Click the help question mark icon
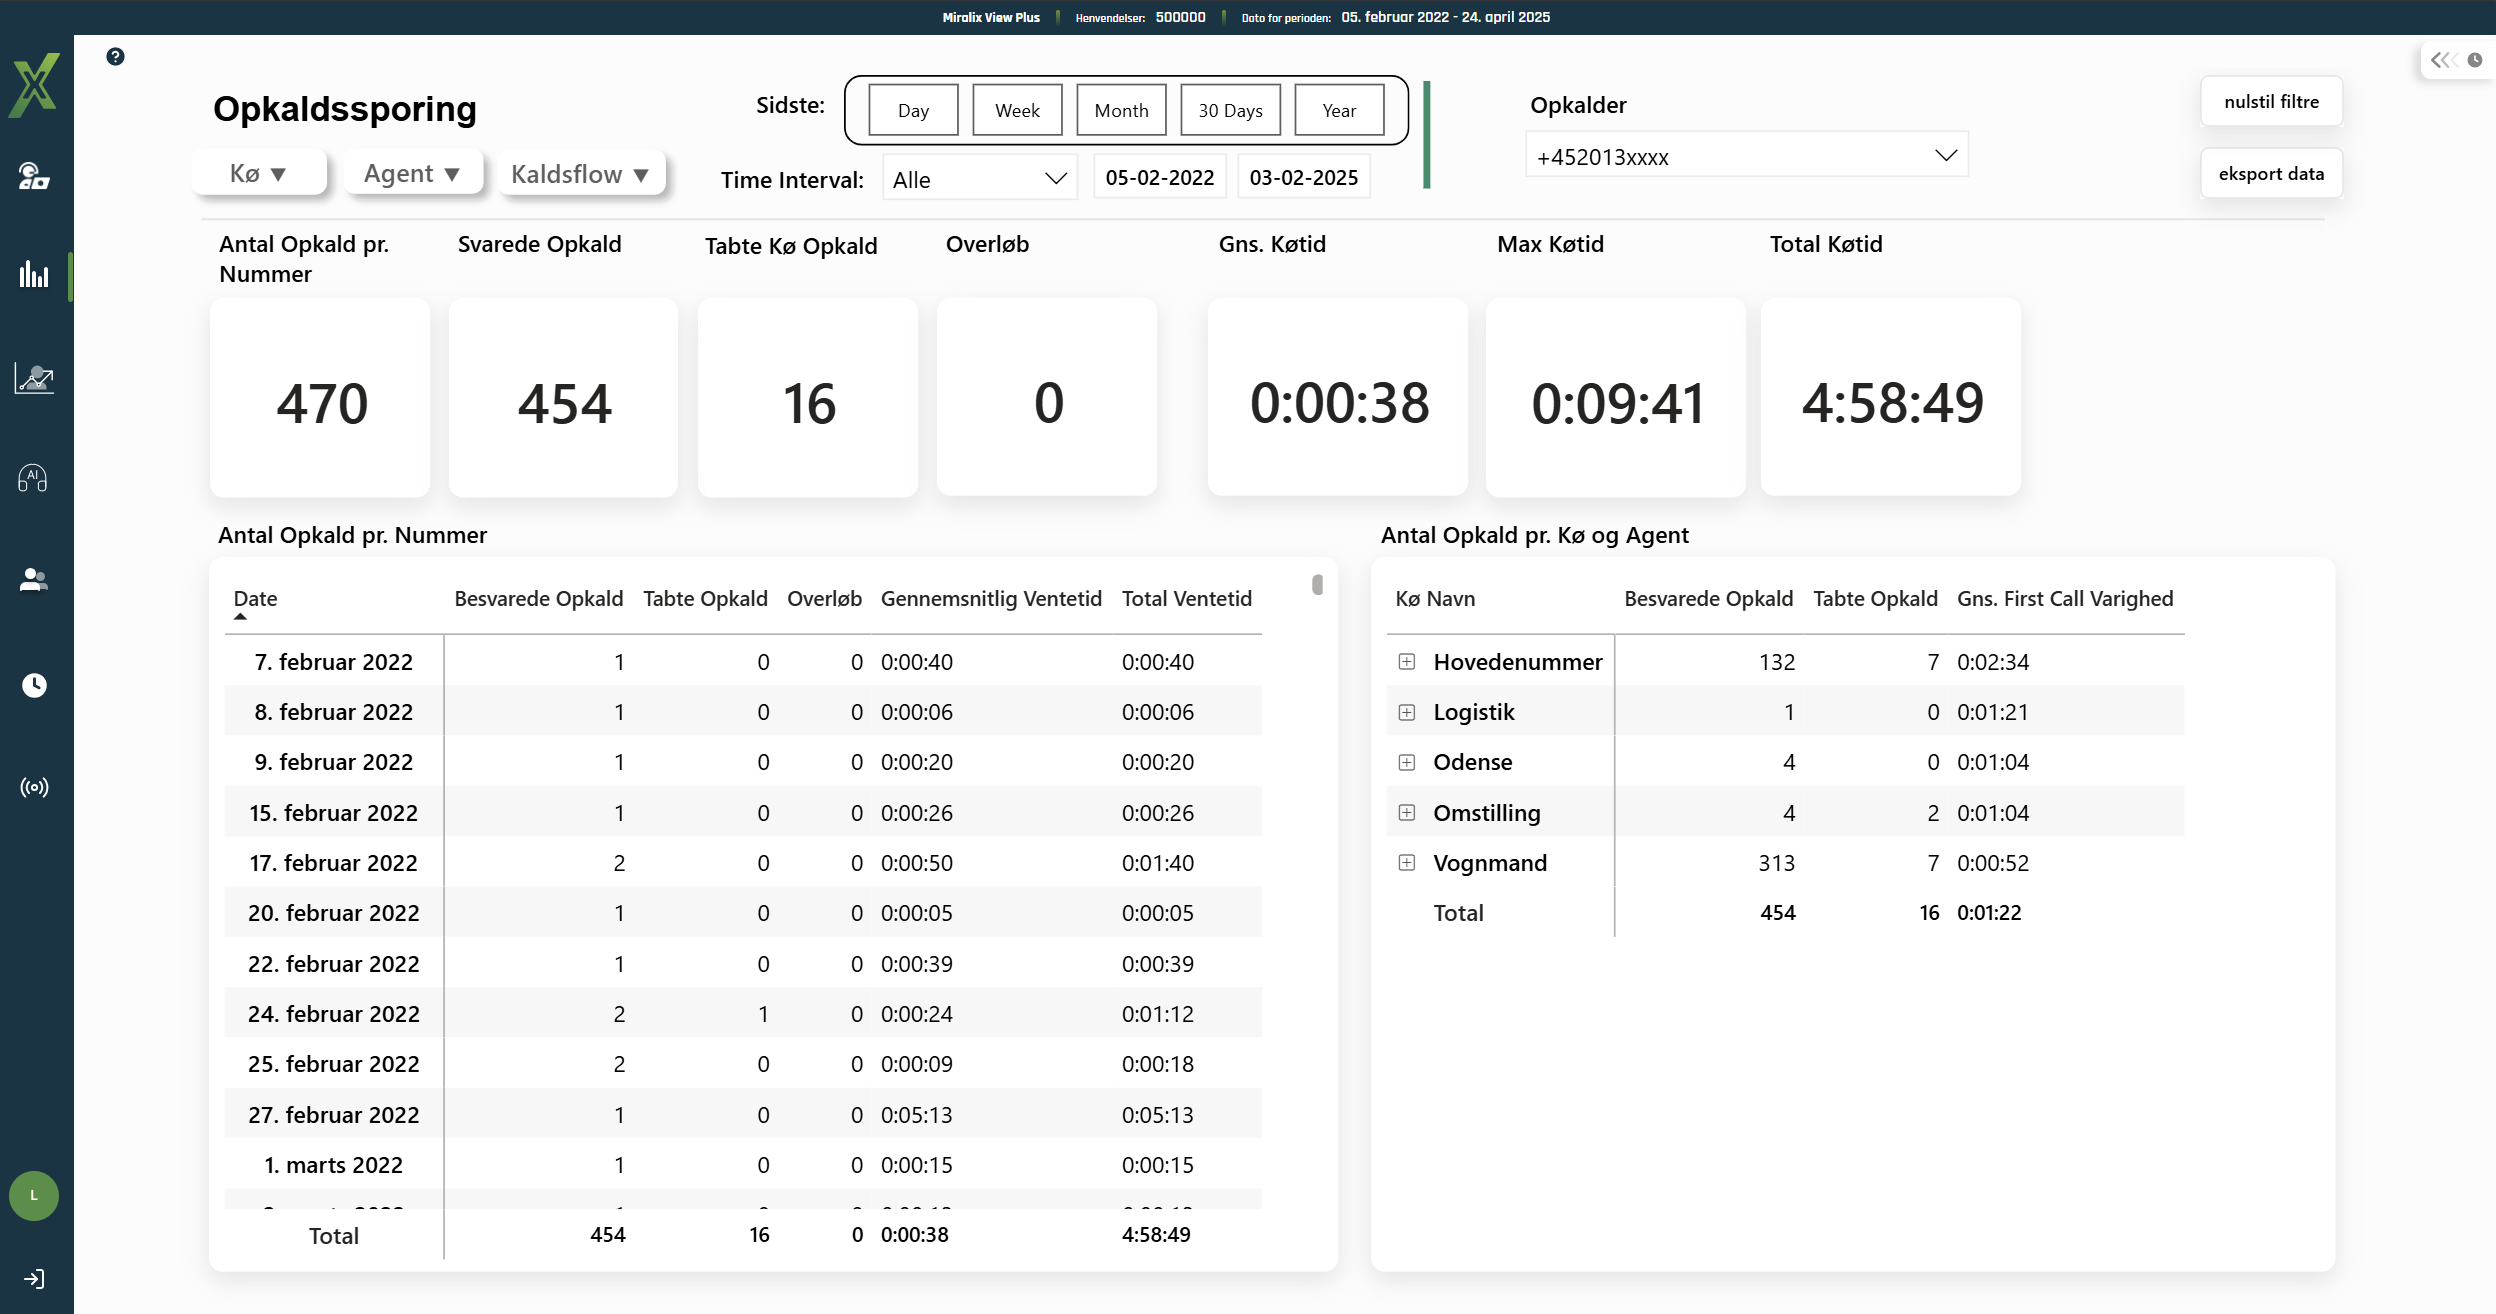The width and height of the screenshot is (2496, 1314). (x=115, y=57)
